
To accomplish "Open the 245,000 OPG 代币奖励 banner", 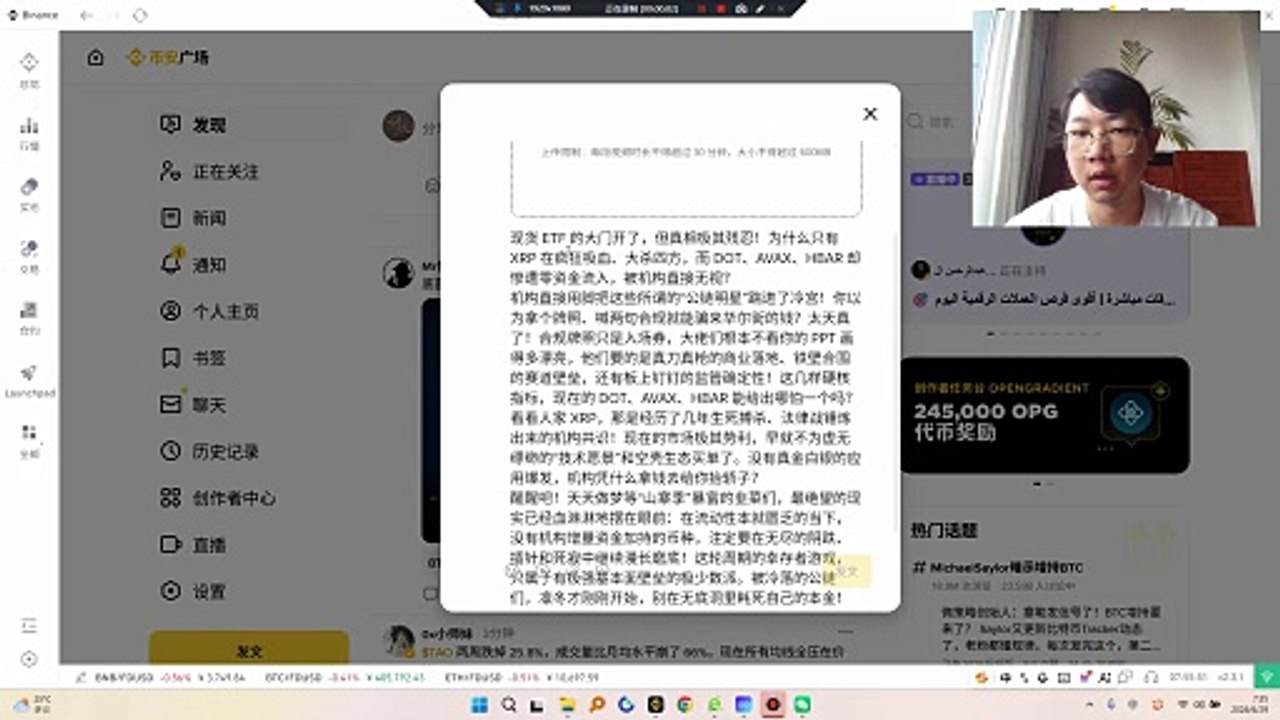I will (1045, 415).
